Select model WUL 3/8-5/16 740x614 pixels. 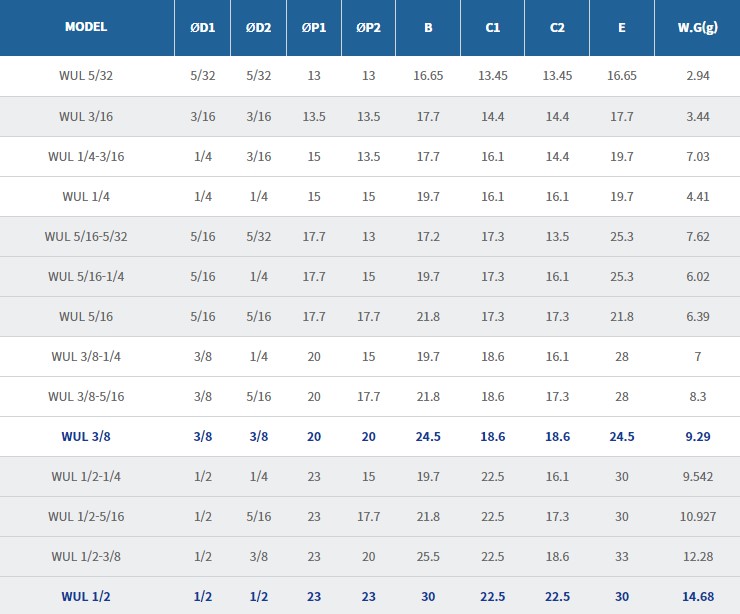(x=86, y=396)
